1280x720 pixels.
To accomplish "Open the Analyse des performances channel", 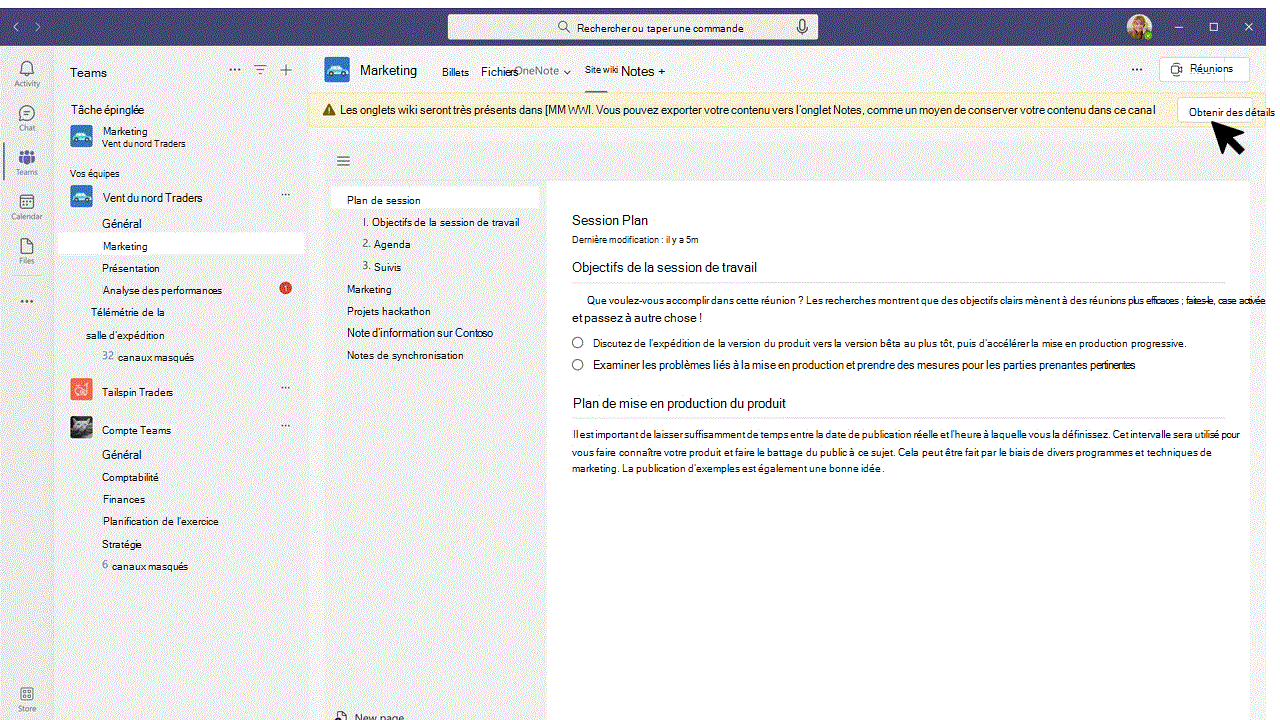I will click(162, 290).
